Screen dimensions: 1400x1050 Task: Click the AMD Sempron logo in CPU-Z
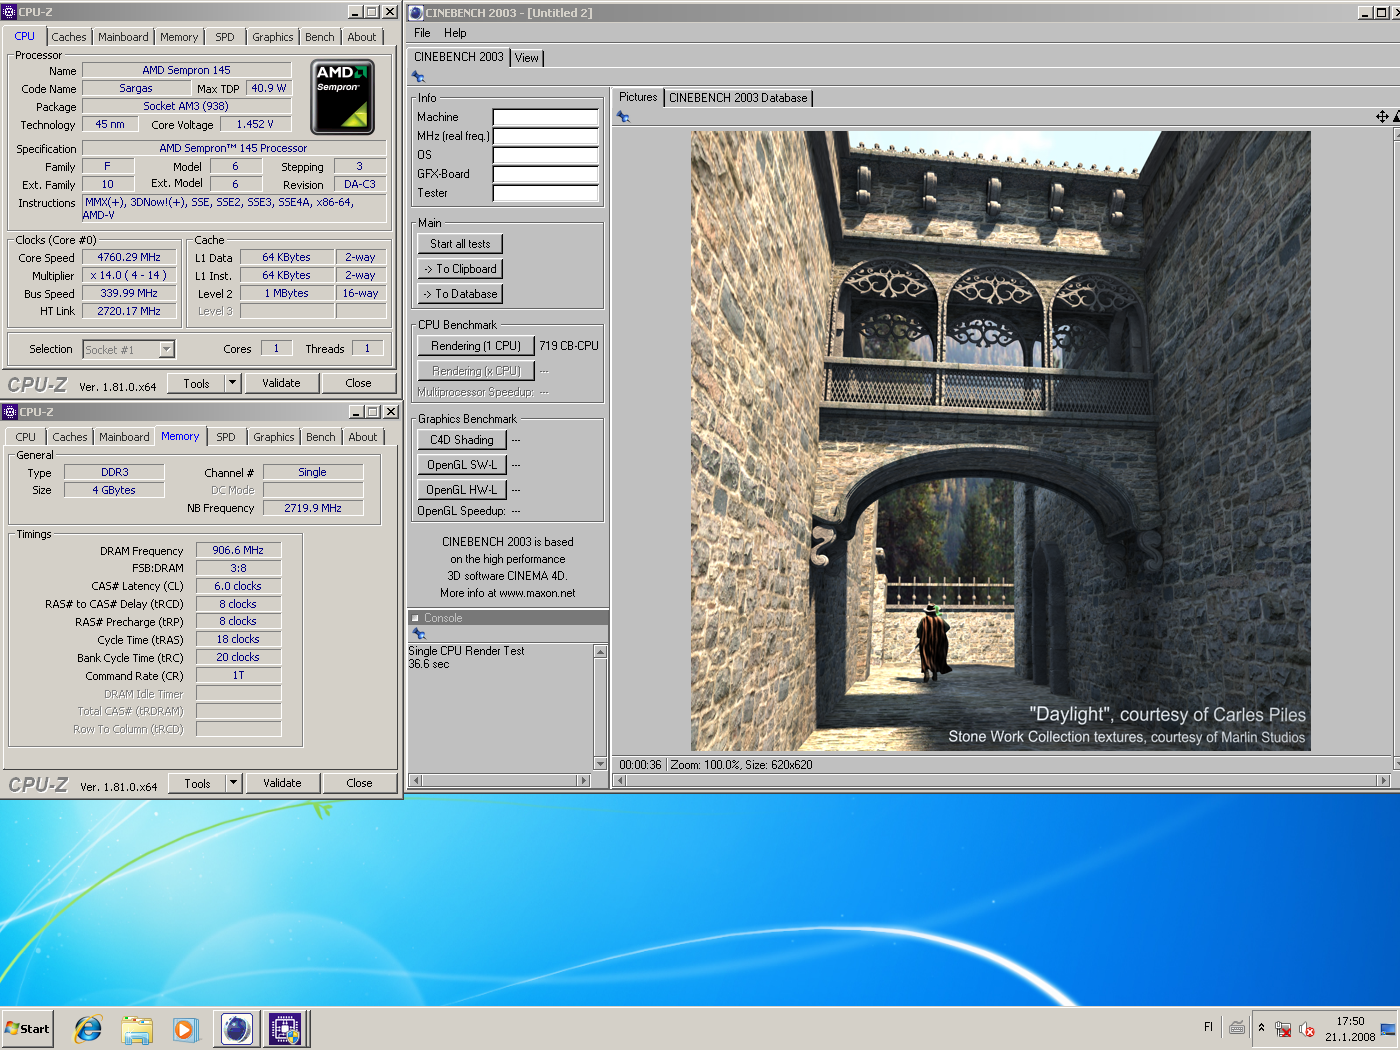click(342, 97)
